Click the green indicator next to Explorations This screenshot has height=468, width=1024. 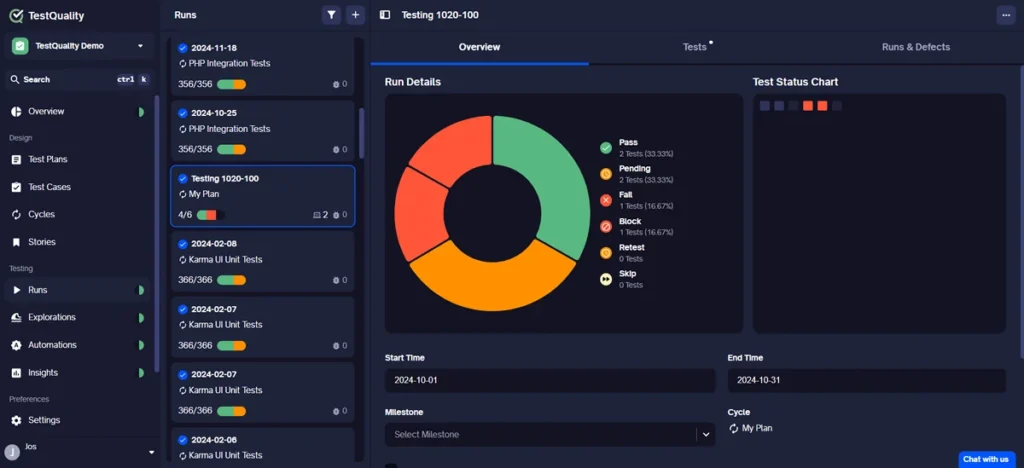[x=140, y=317]
